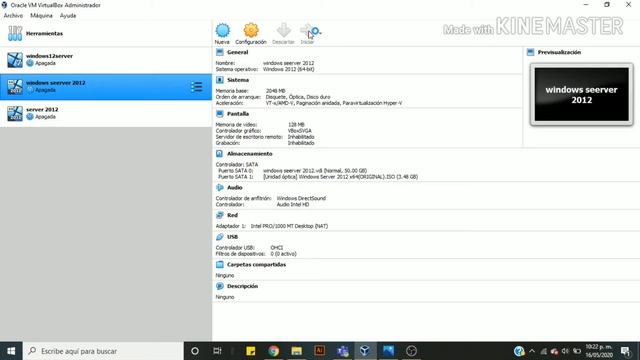Screen dimensions: 640x360
Task: Open machine tools menu for windows seerver 2012
Action: (196, 87)
